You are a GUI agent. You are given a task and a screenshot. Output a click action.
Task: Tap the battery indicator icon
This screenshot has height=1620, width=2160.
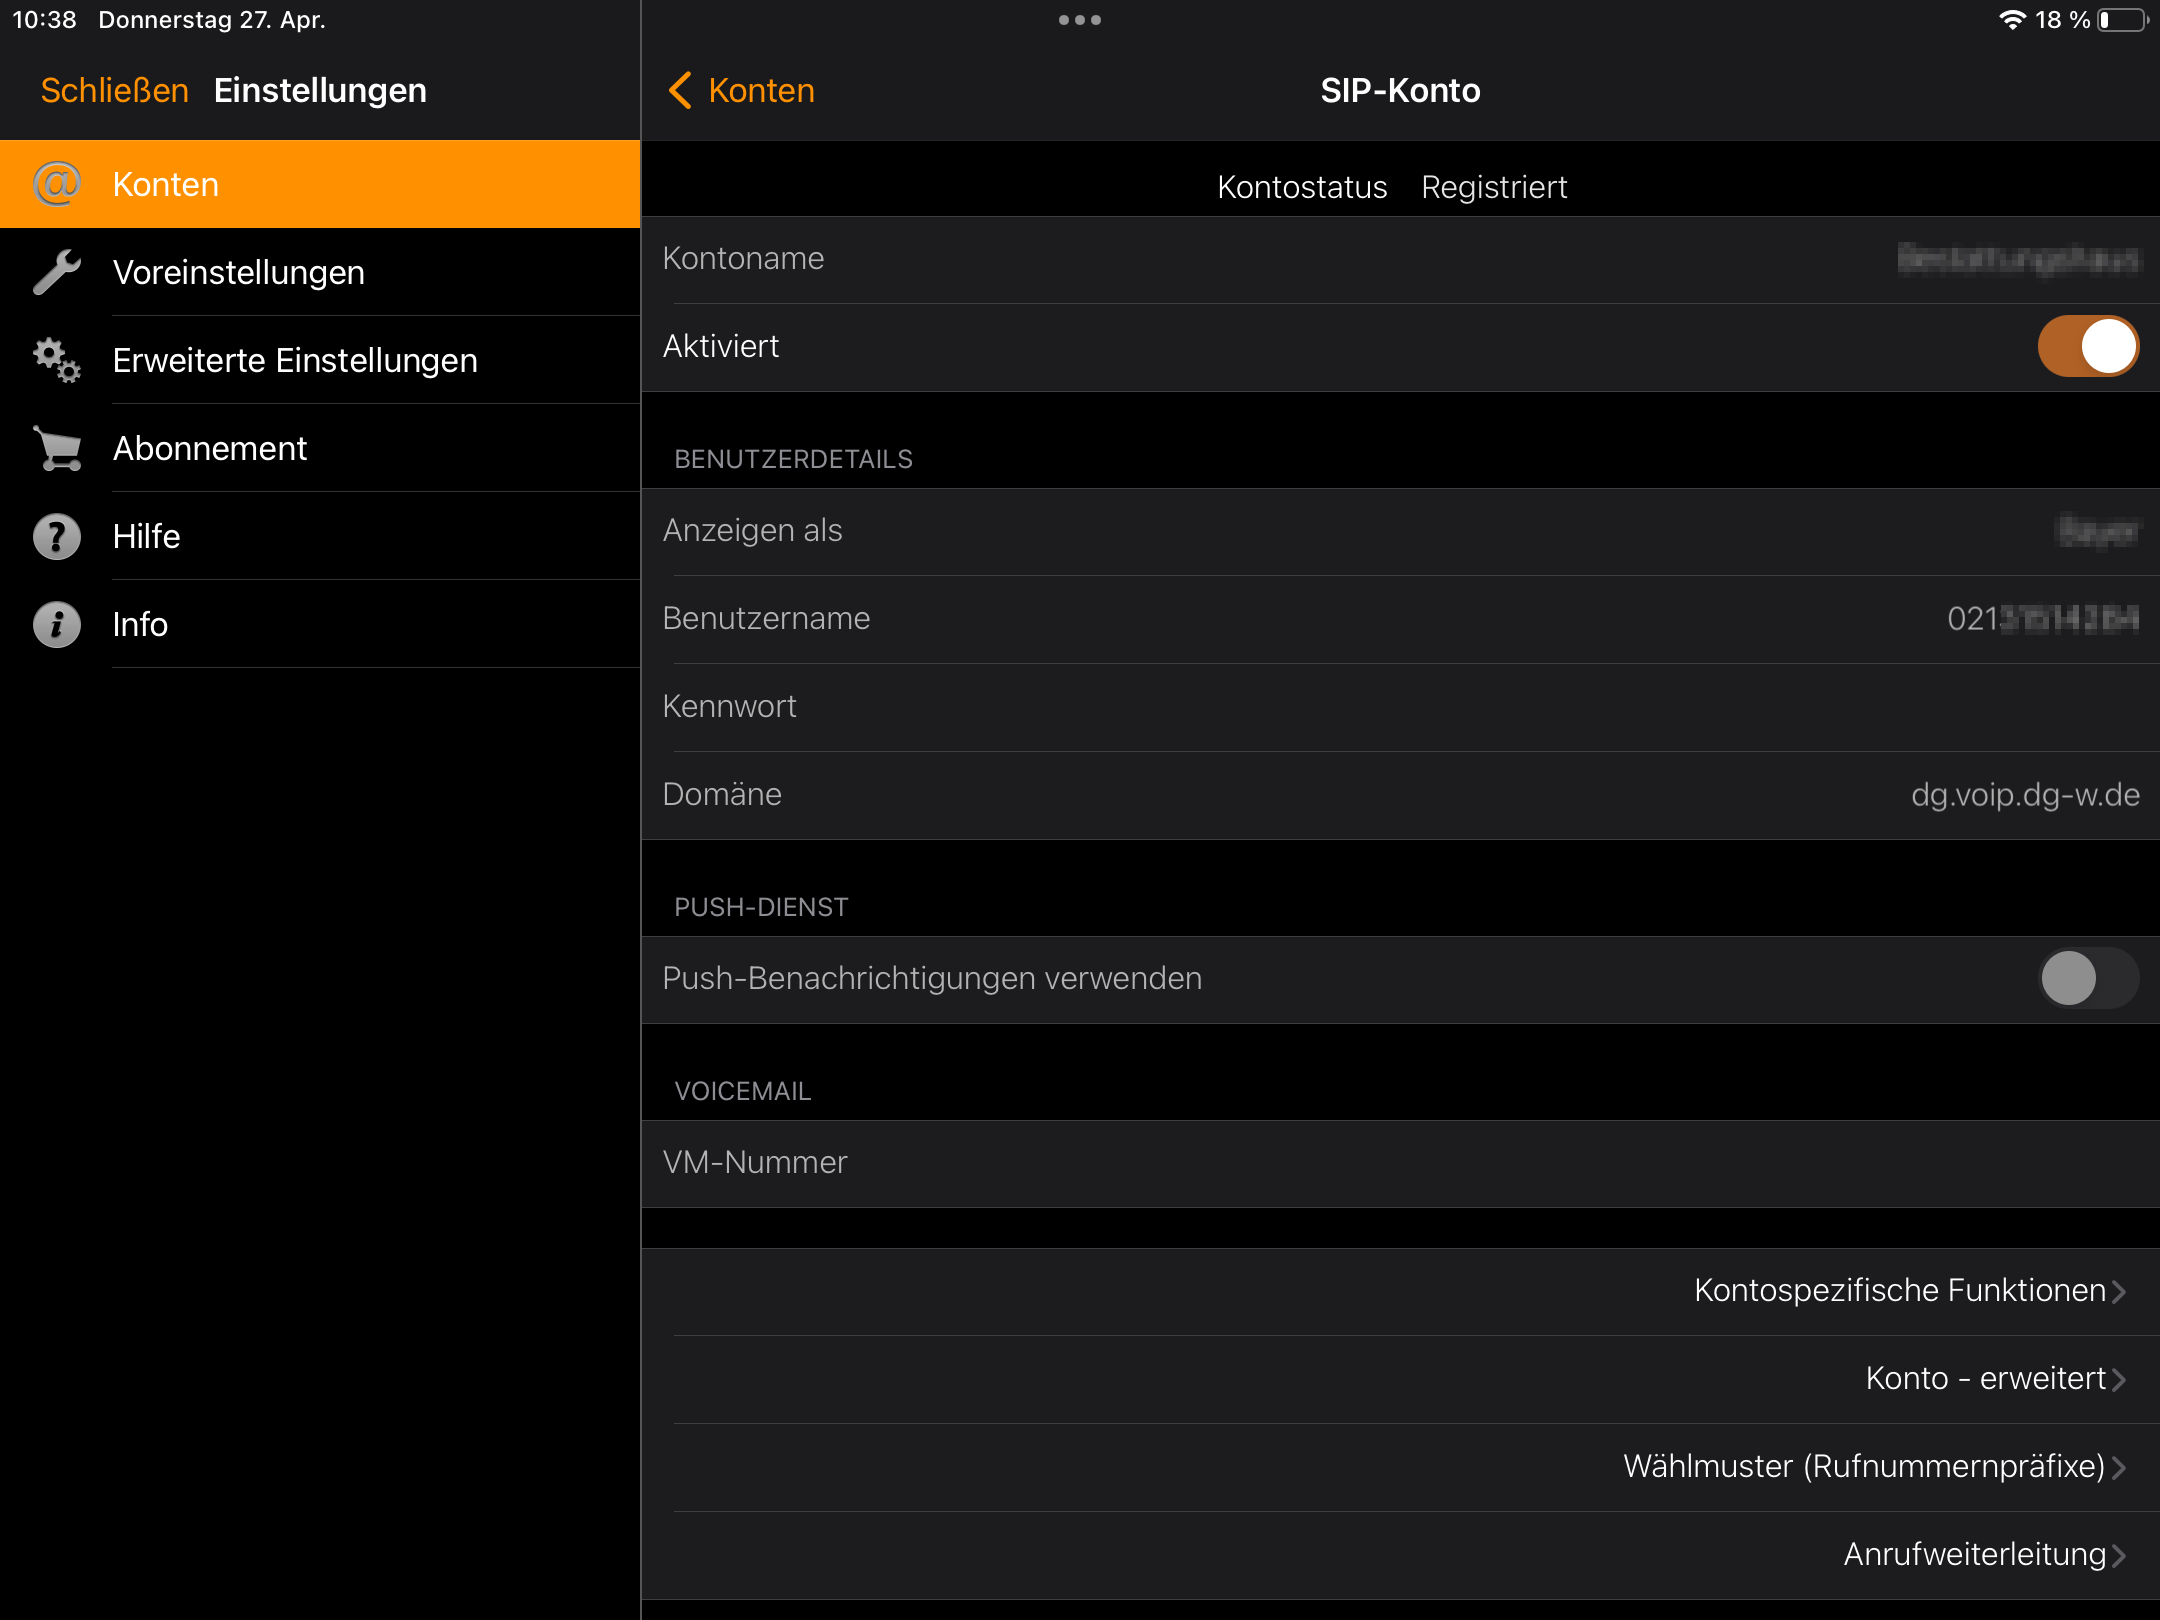click(2123, 20)
